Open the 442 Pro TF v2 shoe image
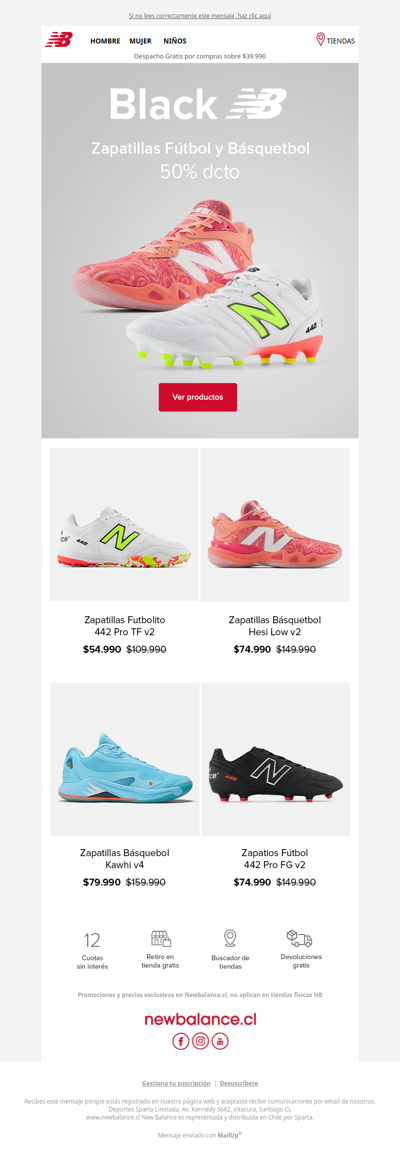The width and height of the screenshot is (400, 1157). click(124, 524)
